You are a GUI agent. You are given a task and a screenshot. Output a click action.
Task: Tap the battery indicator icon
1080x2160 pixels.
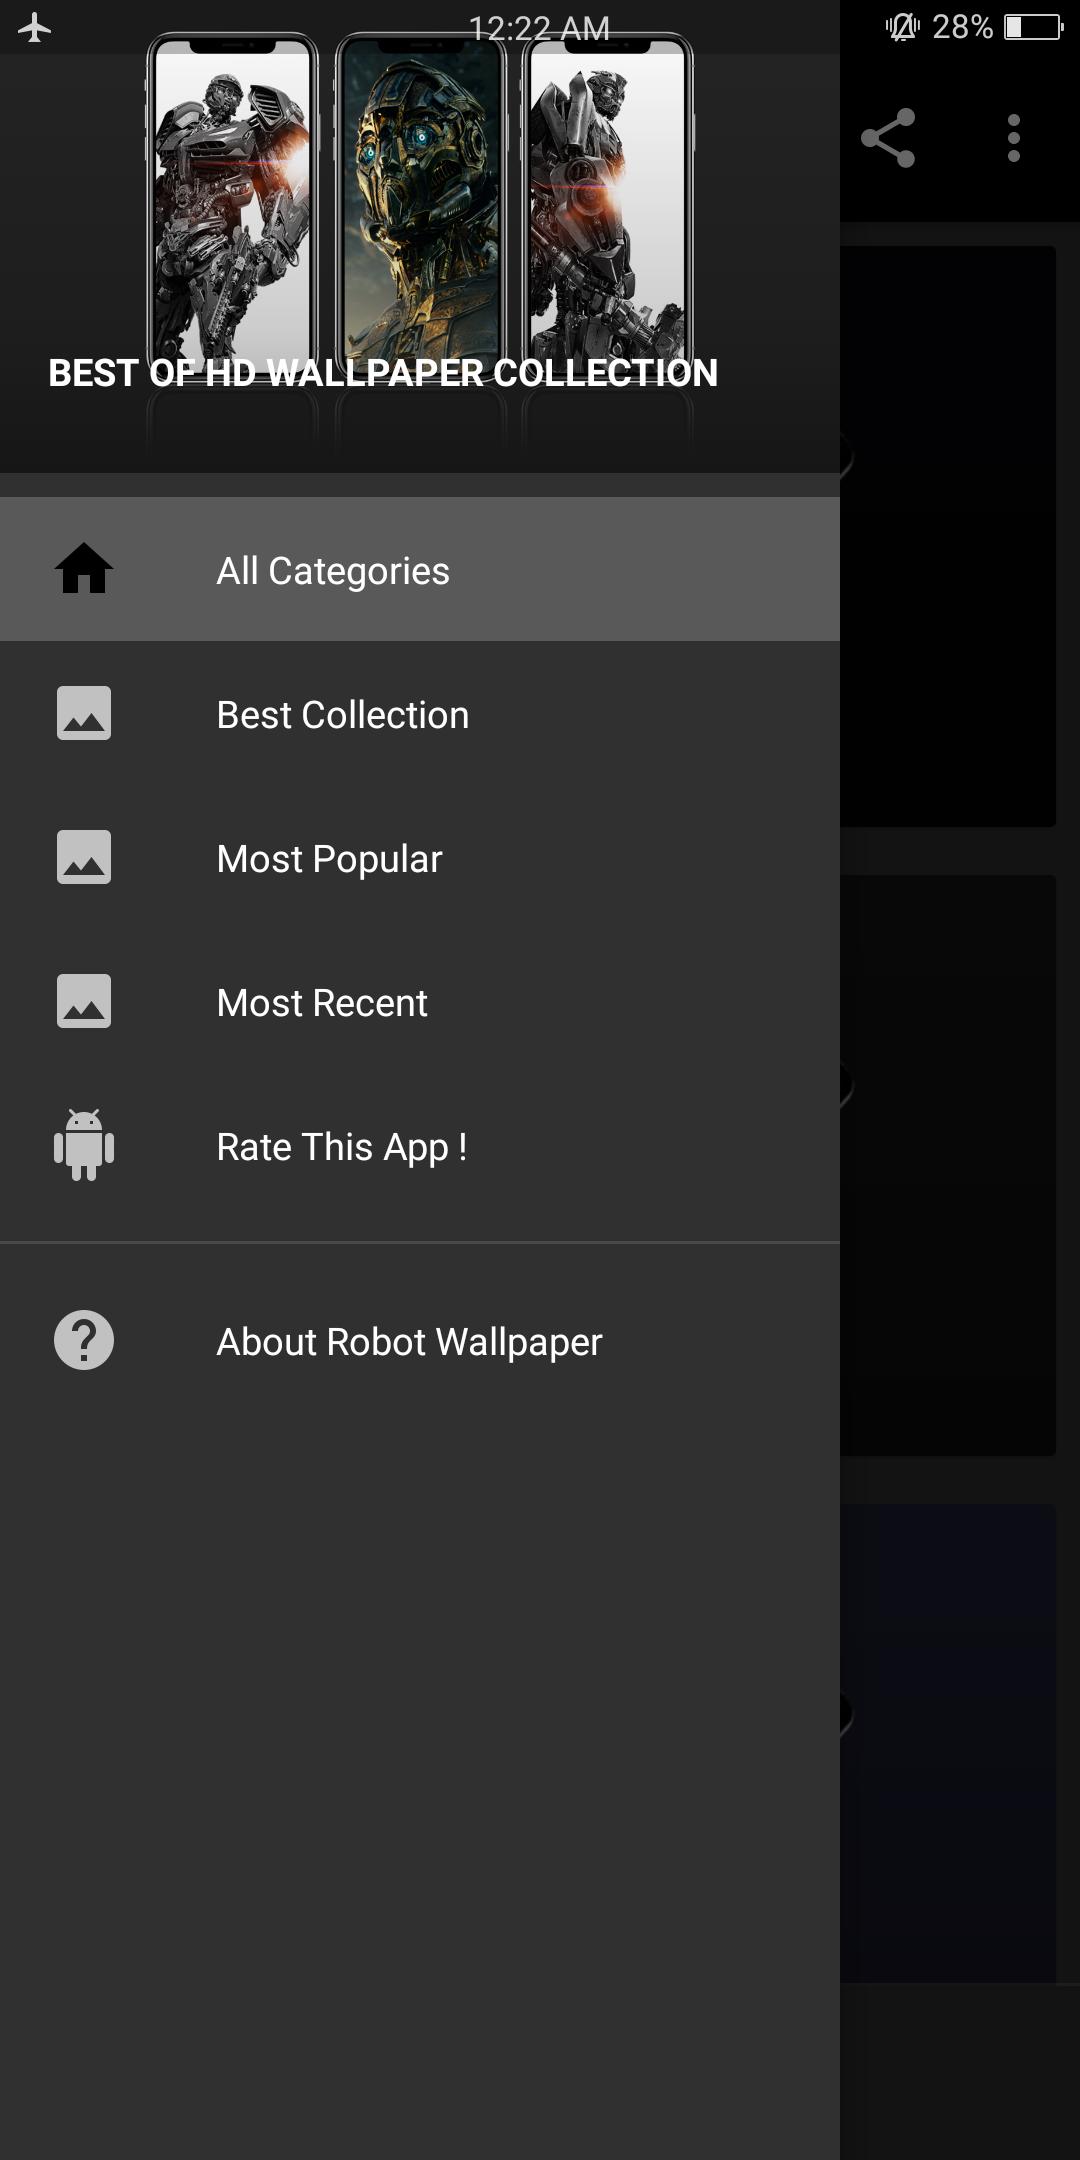click(x=1034, y=27)
